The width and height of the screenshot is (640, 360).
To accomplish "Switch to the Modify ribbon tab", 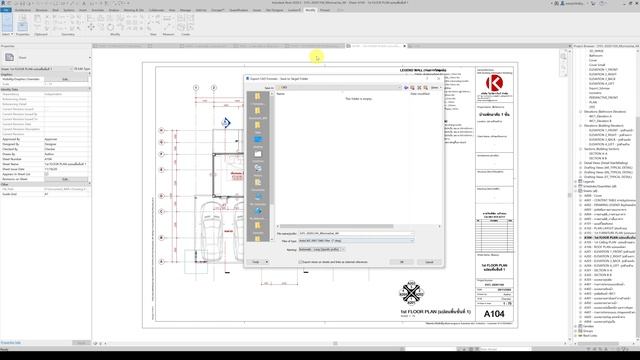I will tap(310, 10).
